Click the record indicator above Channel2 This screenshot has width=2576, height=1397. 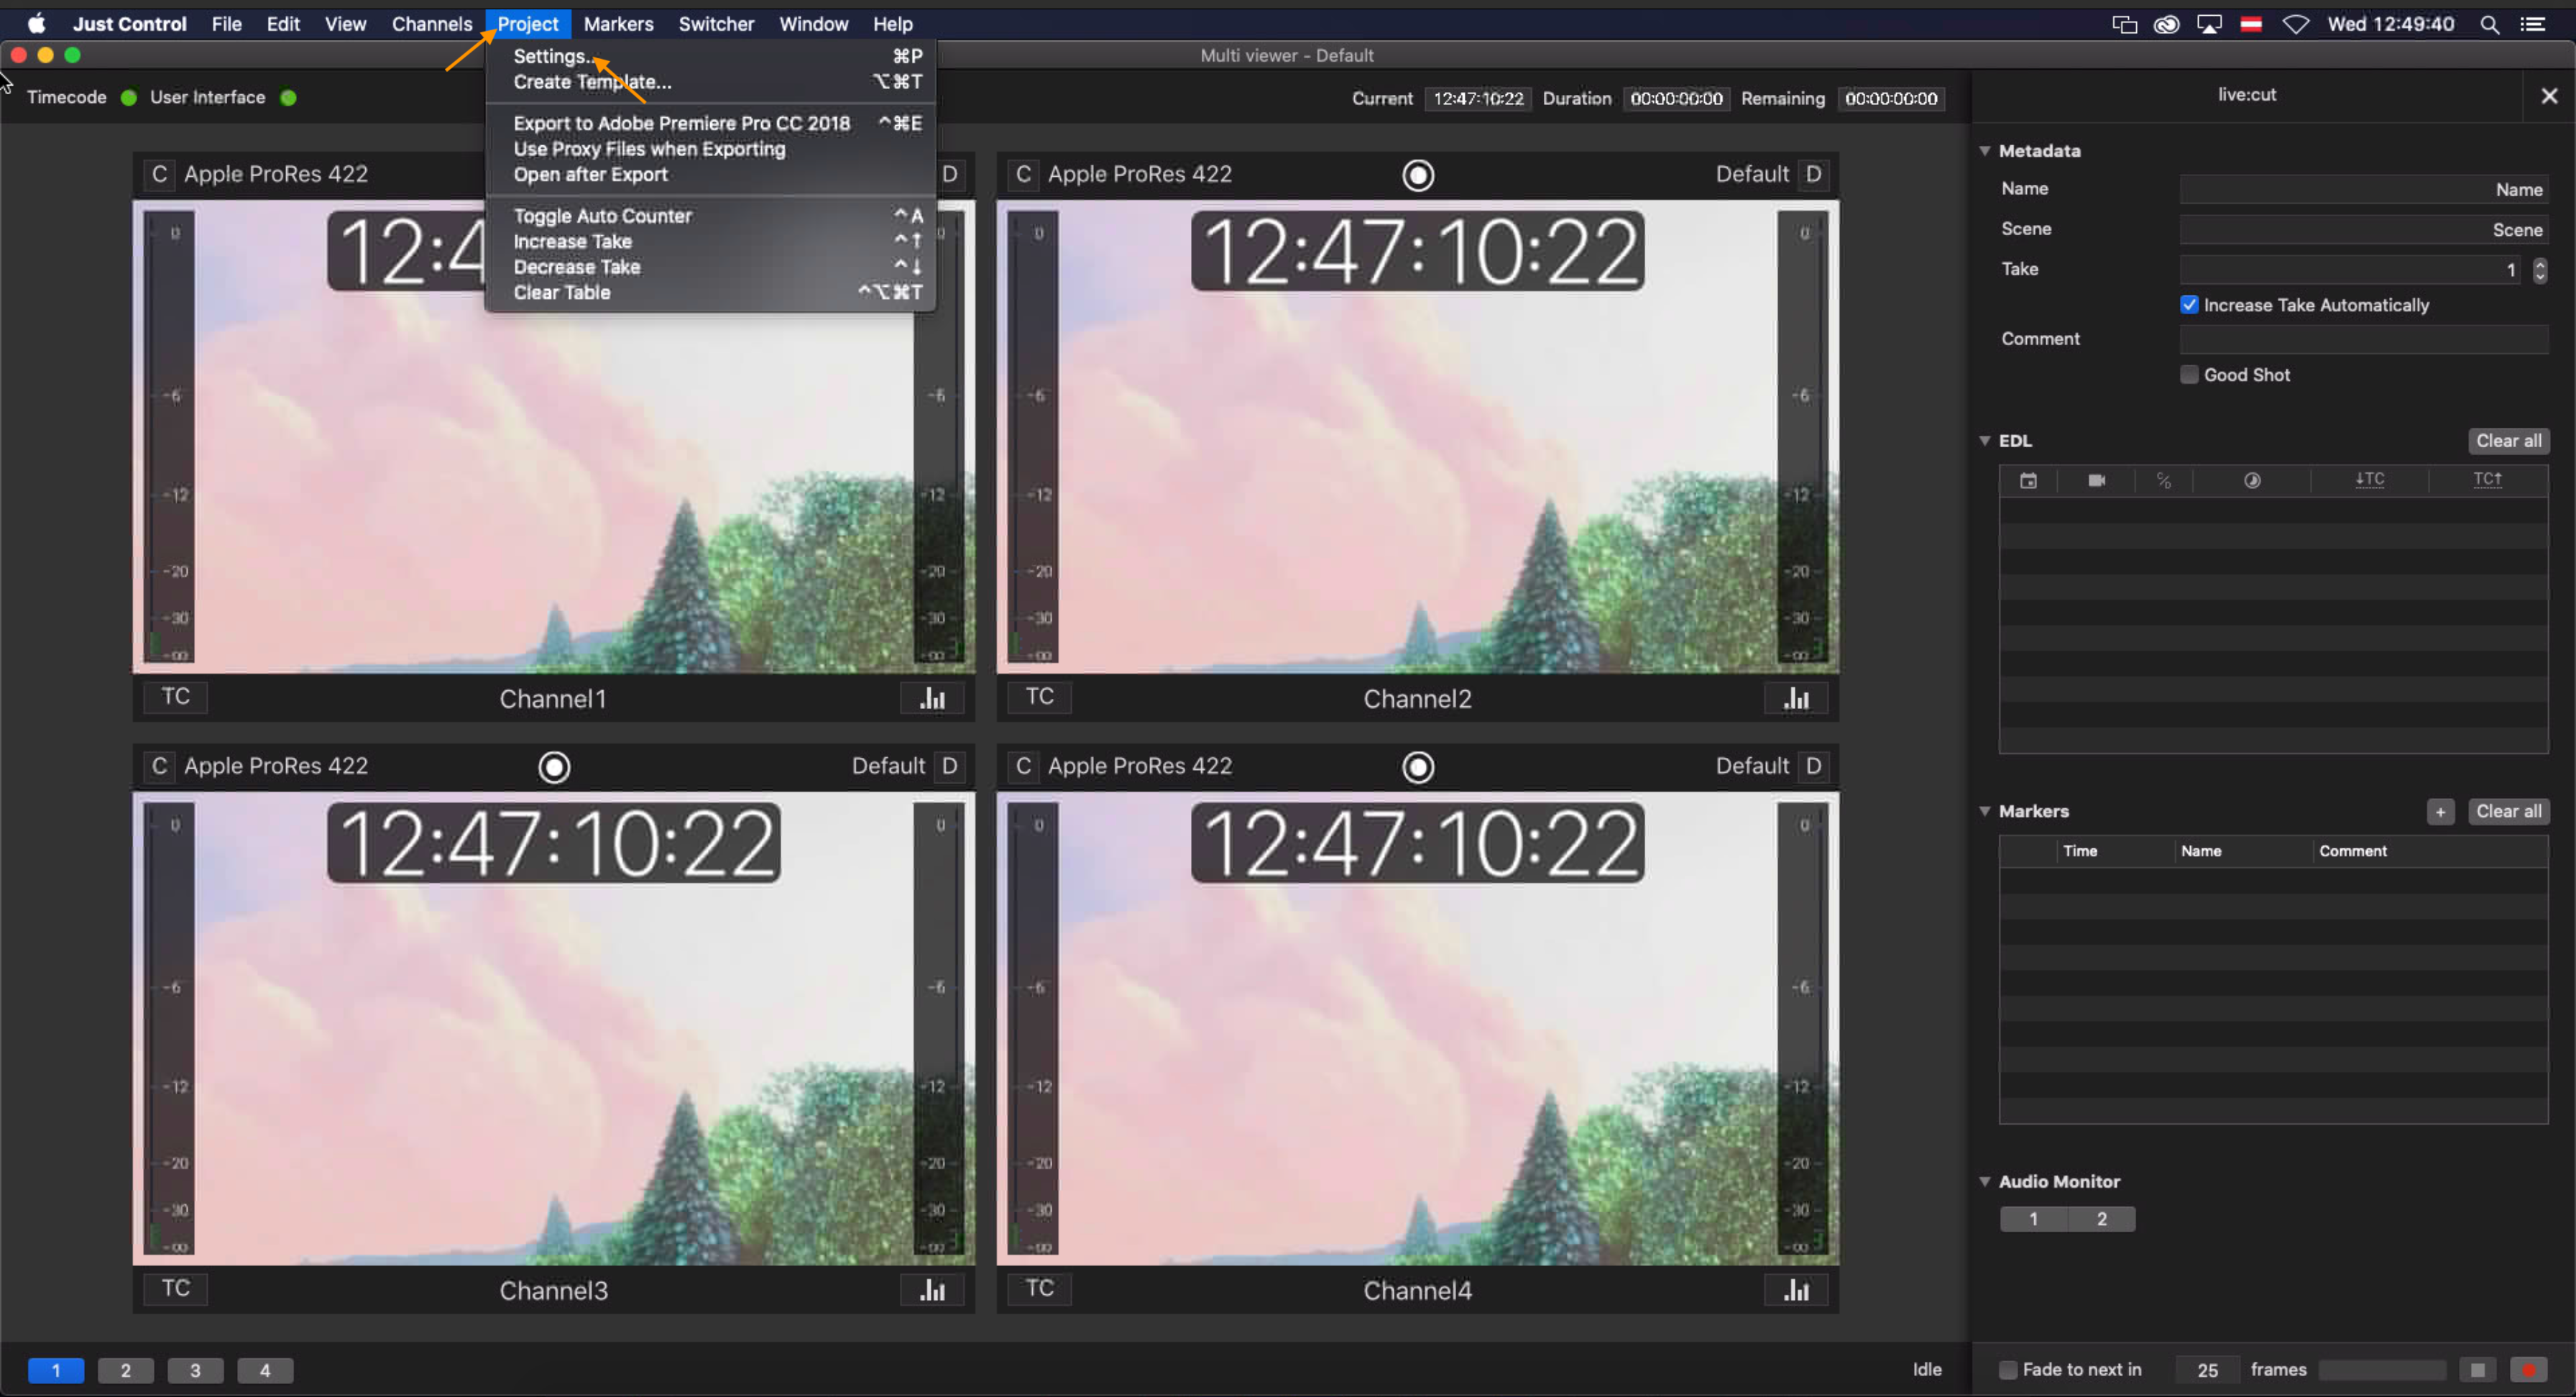(x=1418, y=175)
